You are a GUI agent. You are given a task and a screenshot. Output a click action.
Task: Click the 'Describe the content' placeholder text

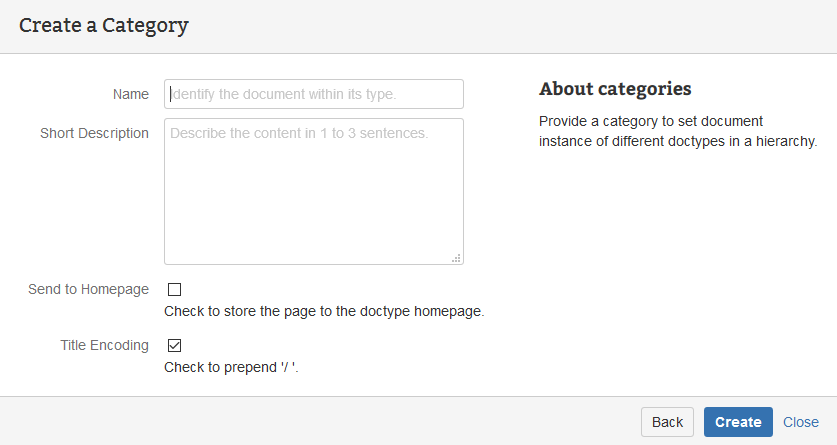(x=299, y=133)
